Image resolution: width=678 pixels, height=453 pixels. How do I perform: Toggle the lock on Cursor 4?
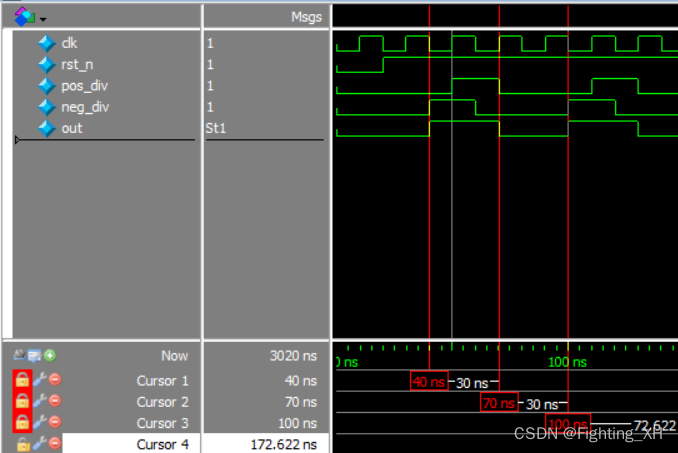(23, 444)
